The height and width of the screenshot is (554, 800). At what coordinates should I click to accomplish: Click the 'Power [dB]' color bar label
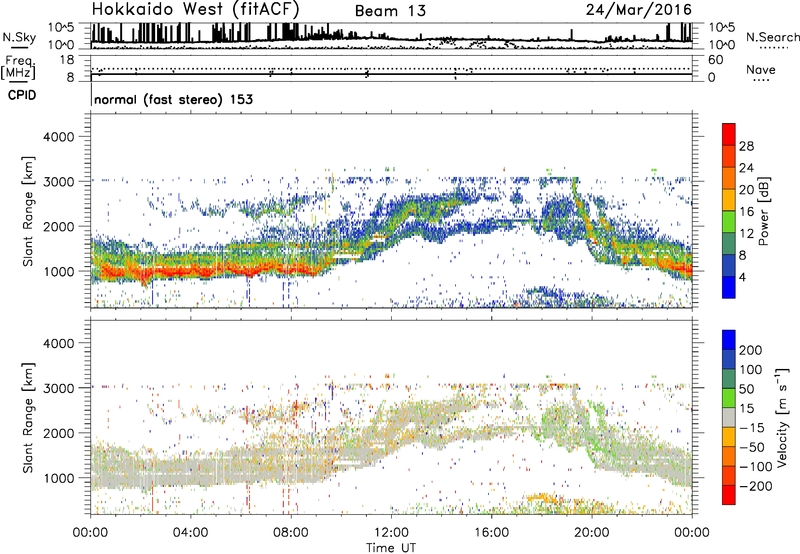(763, 211)
